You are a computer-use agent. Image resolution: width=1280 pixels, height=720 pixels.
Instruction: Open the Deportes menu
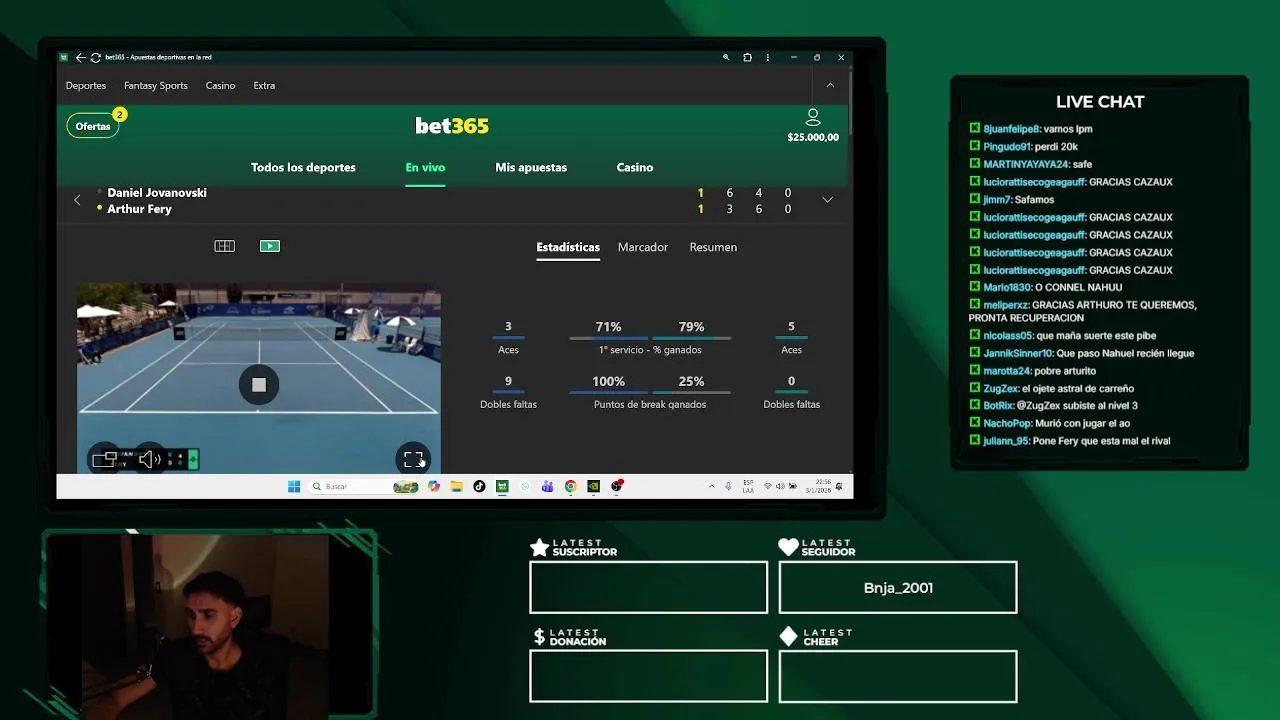coord(86,85)
